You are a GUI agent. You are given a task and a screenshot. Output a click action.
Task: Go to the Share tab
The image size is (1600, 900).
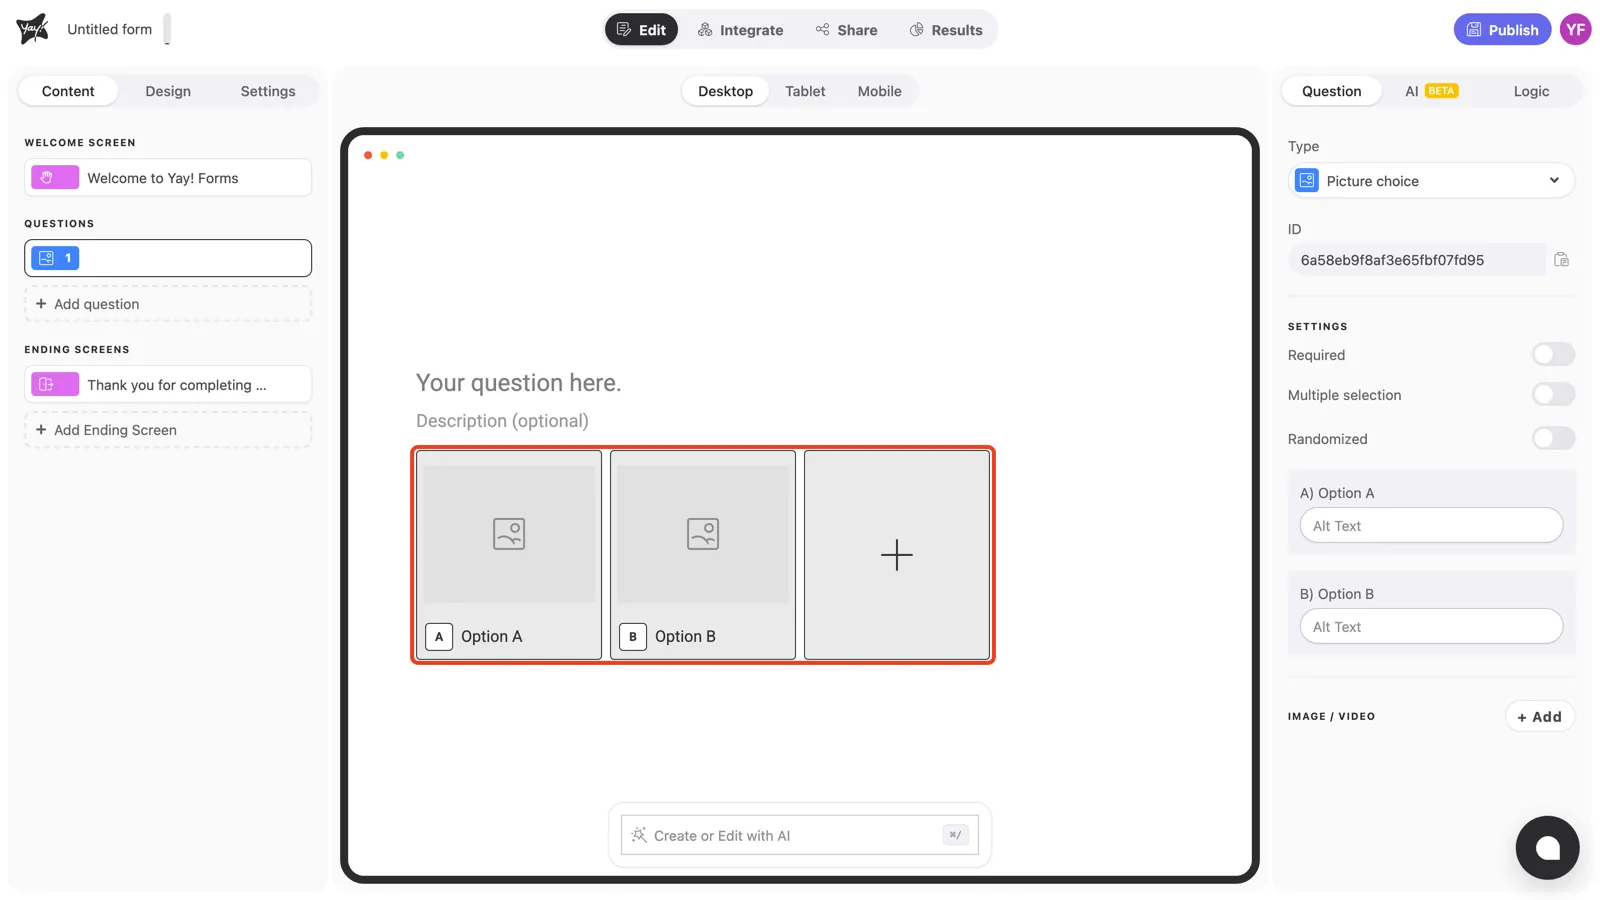[846, 30]
